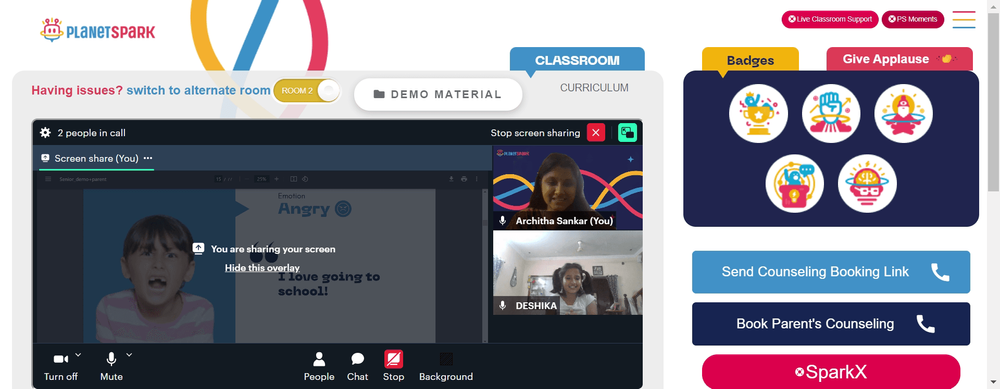Screen dimensions: 1000x389
Task: Switch to the CURRICULUM tab
Action: coord(594,88)
